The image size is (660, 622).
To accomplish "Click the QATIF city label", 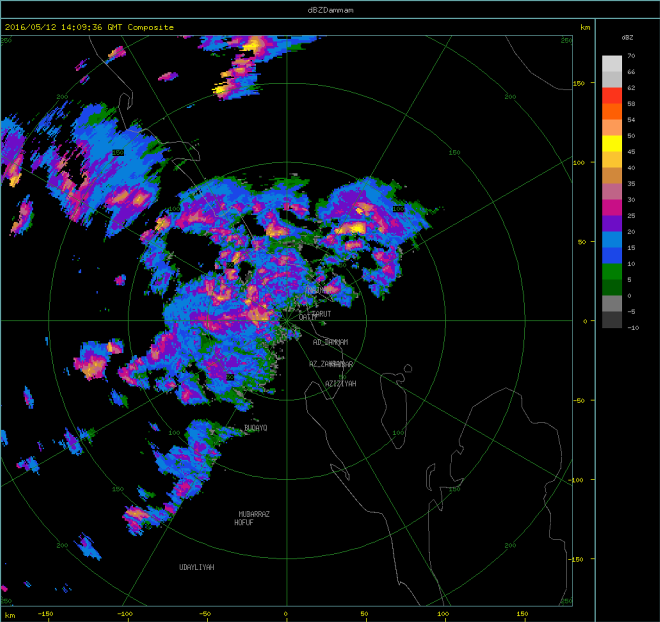I will coord(307,317).
